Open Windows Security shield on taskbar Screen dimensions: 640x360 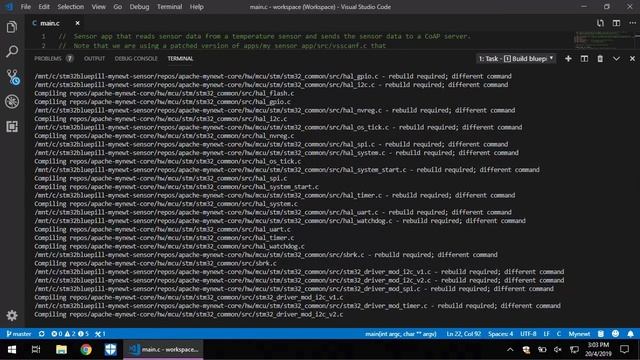point(110,349)
